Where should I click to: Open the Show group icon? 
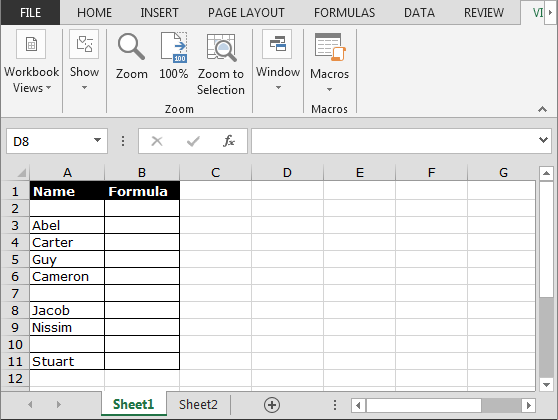84,44
